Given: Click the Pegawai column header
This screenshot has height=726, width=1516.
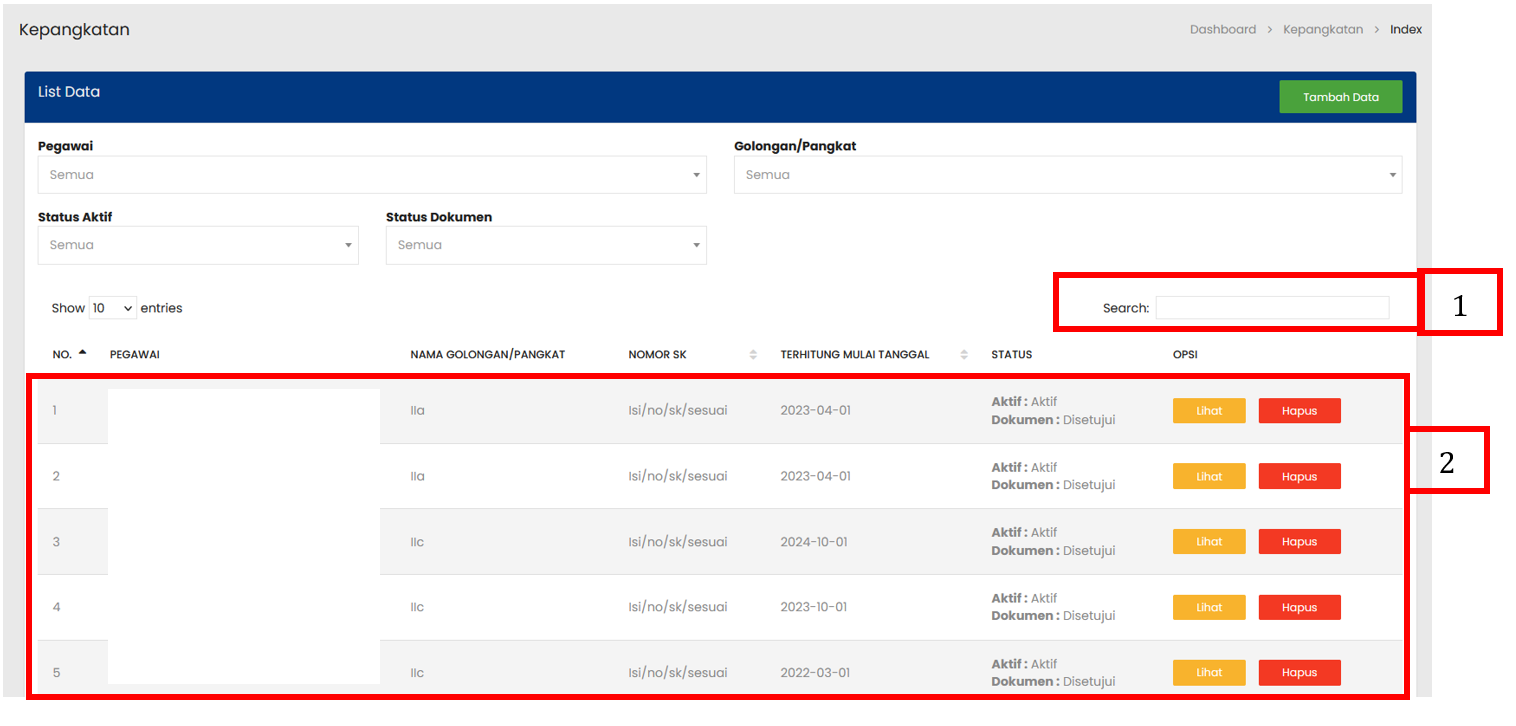Looking at the screenshot, I should point(135,355).
